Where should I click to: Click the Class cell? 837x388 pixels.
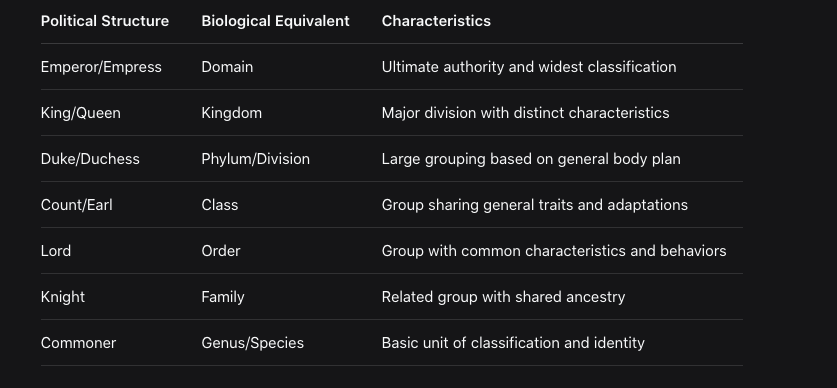pyautogui.click(x=219, y=205)
